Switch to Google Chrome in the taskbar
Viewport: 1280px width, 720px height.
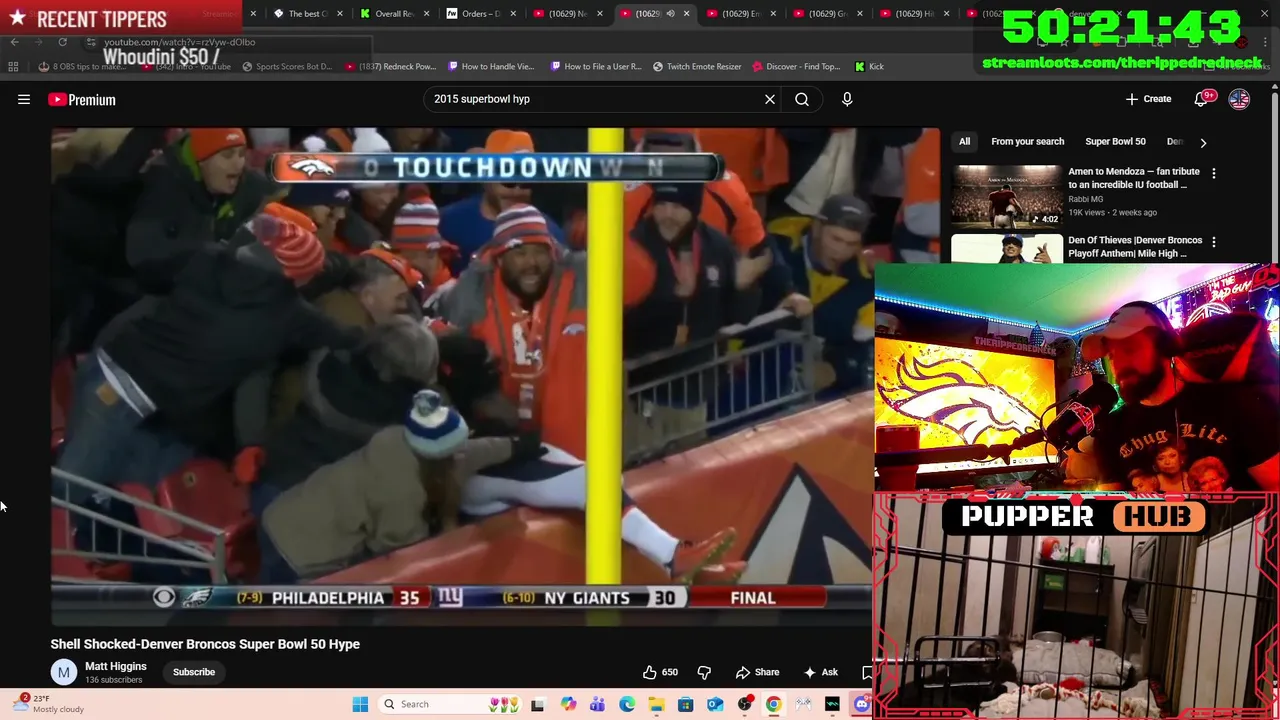pyautogui.click(x=773, y=704)
